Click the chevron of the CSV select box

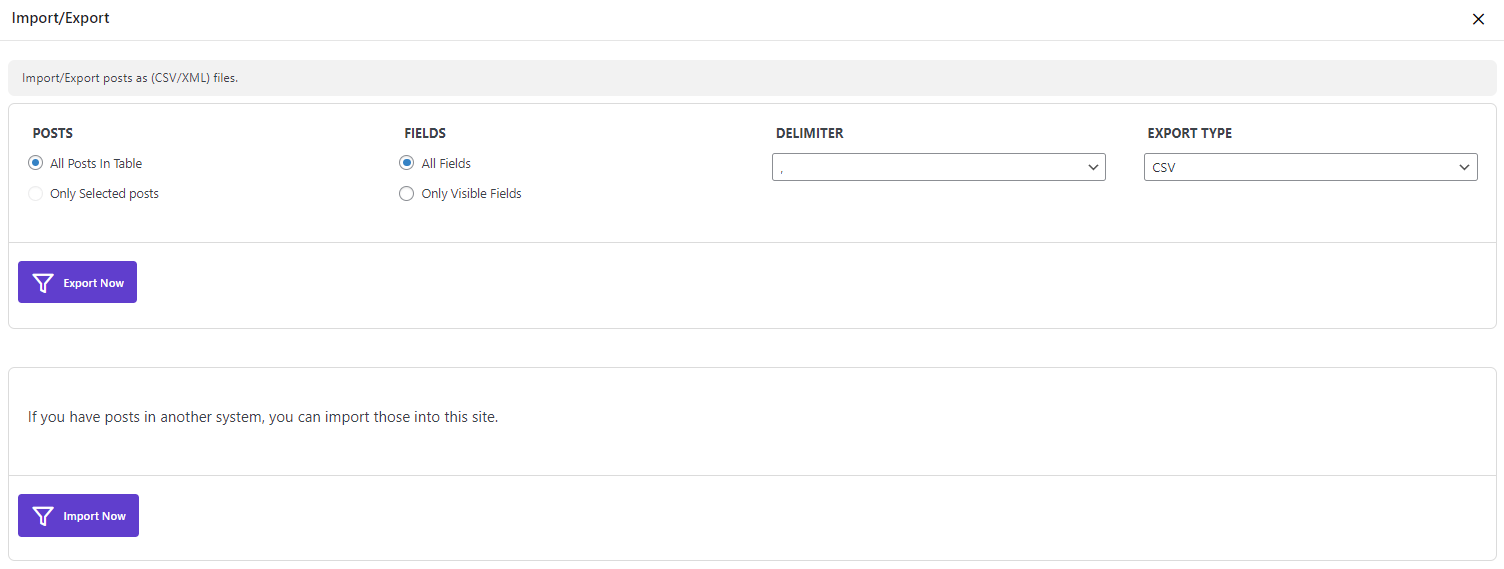click(x=1465, y=167)
